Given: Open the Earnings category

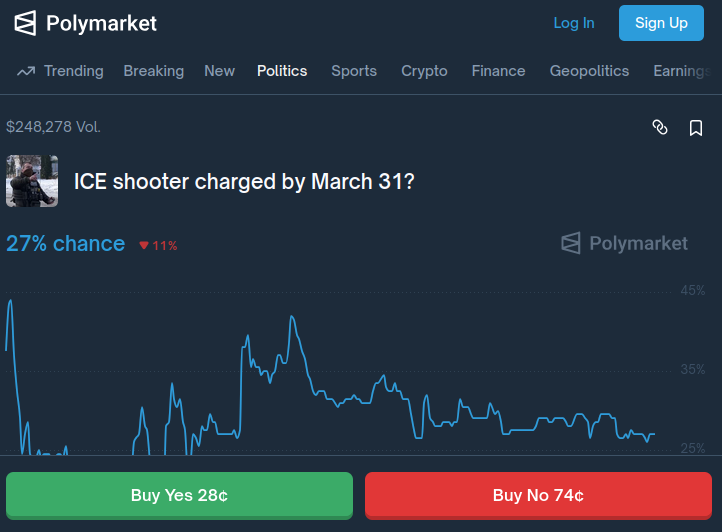Looking at the screenshot, I should click(x=682, y=71).
